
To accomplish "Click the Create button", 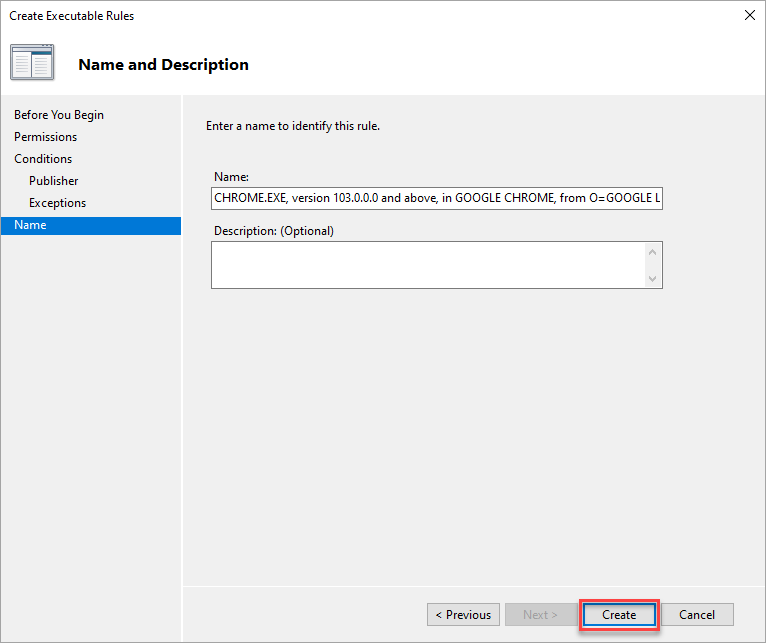I will pyautogui.click(x=619, y=614).
